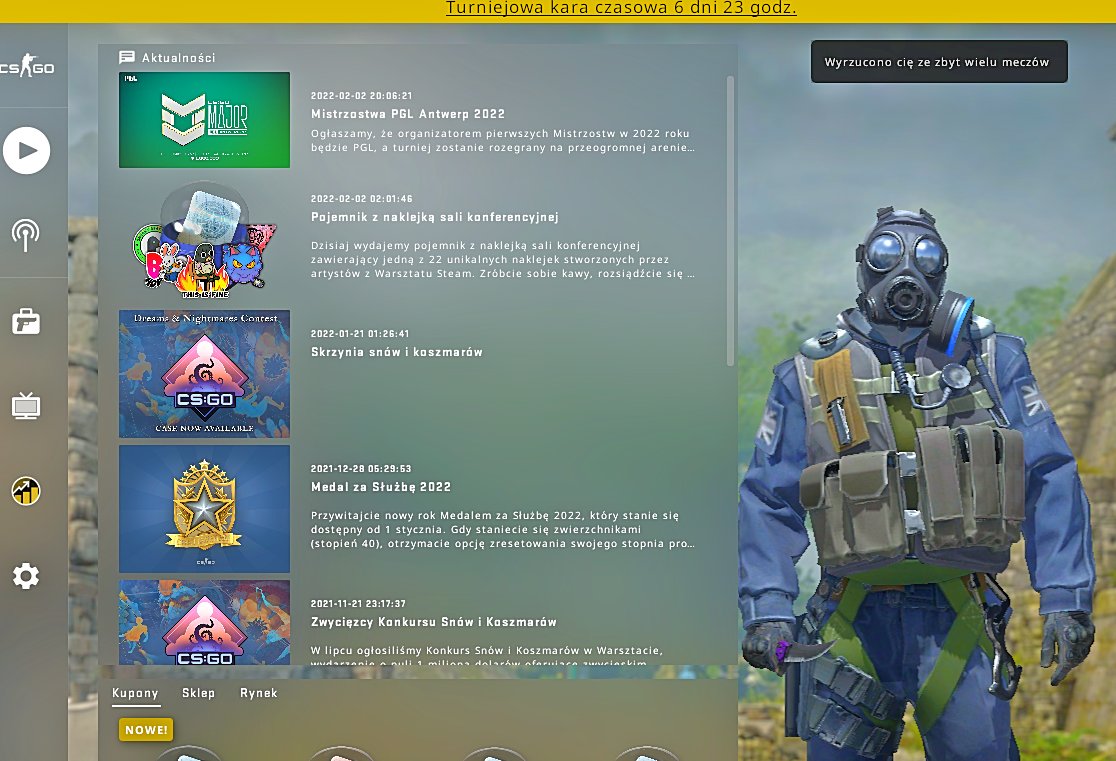Switch to the Sklep tab
1116x761 pixels.
tap(198, 693)
